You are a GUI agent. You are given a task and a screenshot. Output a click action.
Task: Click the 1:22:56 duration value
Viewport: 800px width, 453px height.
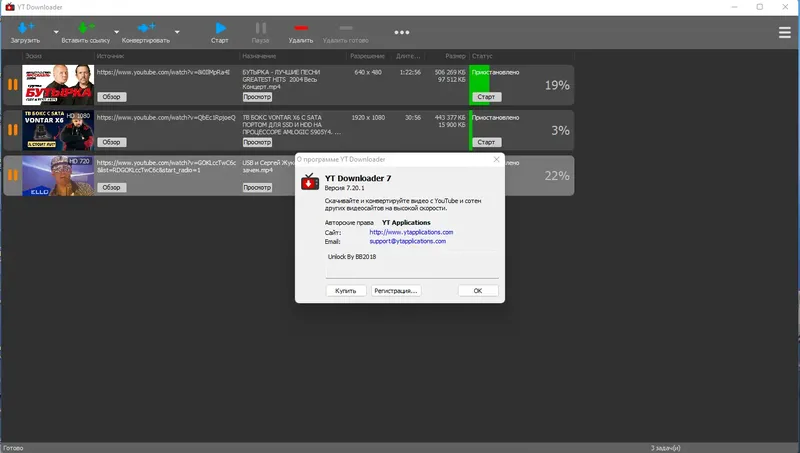pos(410,72)
